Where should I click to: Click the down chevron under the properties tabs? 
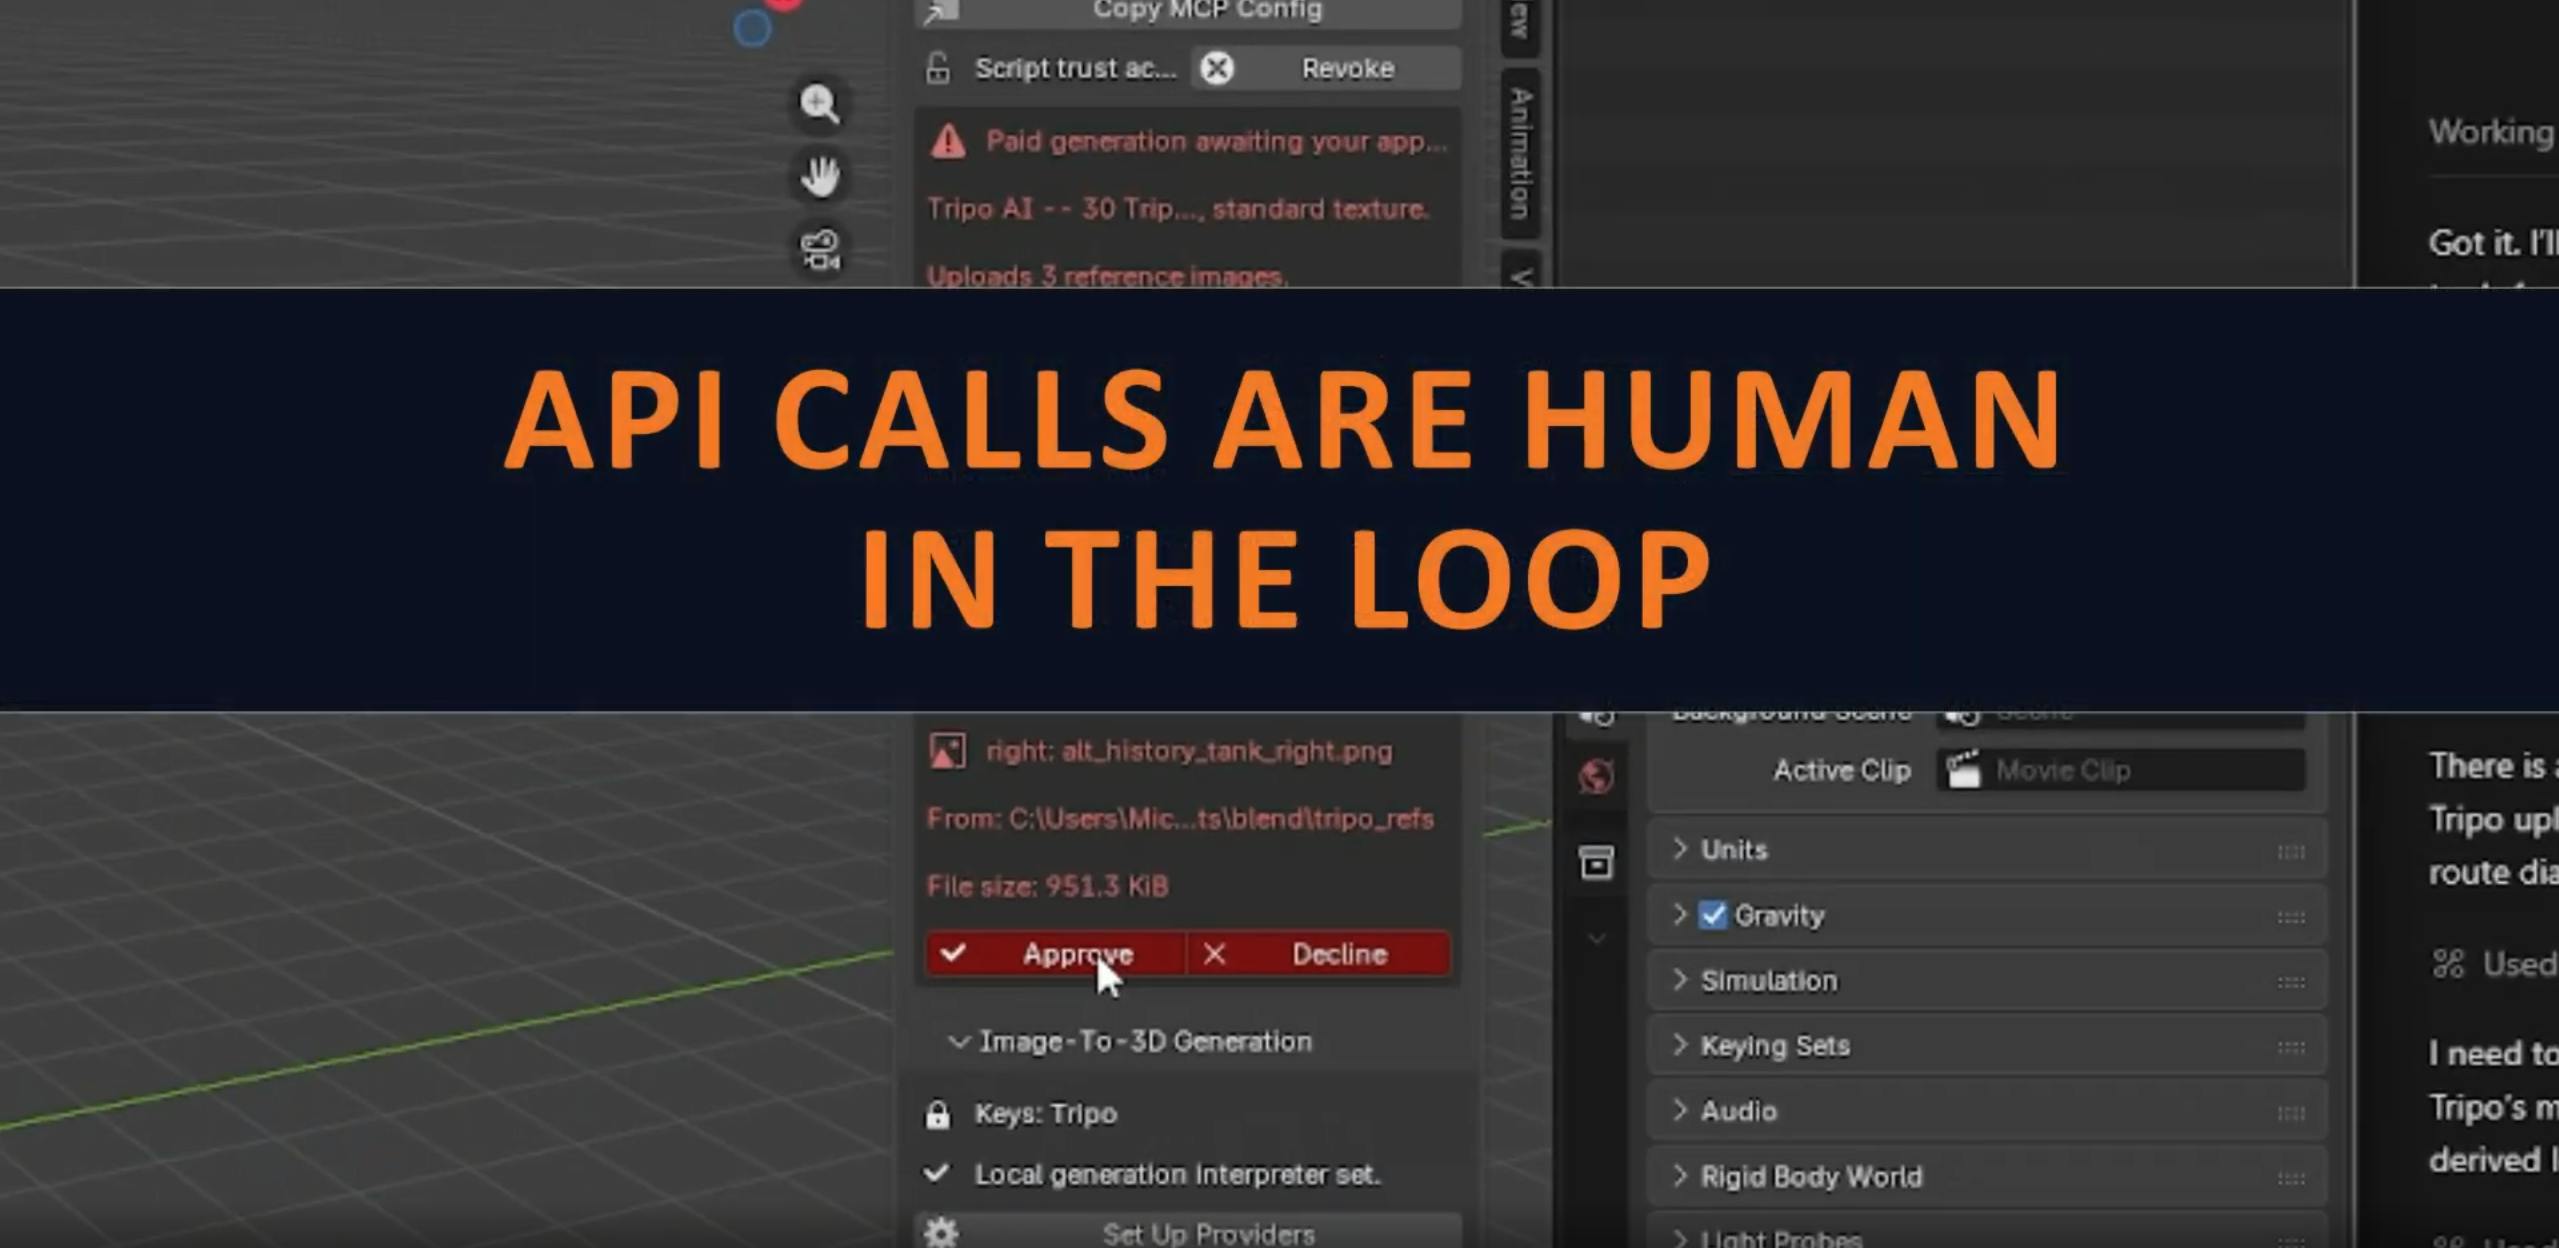point(1597,938)
